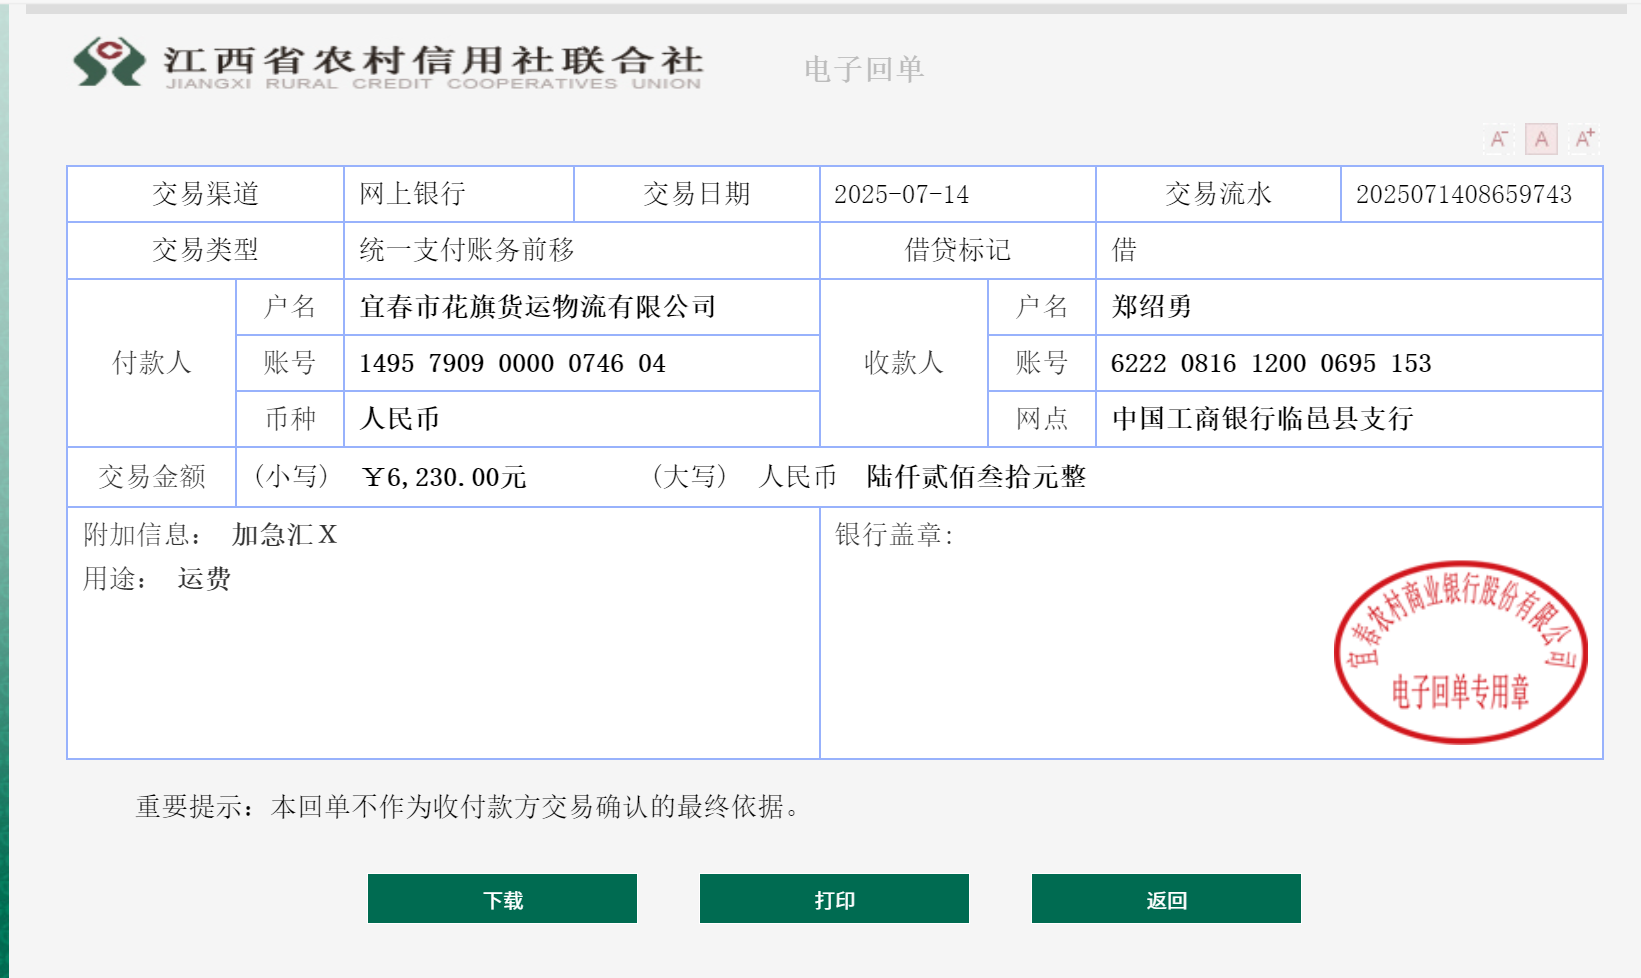
Task: Click the 交易日期 label cell
Action: tap(697, 194)
